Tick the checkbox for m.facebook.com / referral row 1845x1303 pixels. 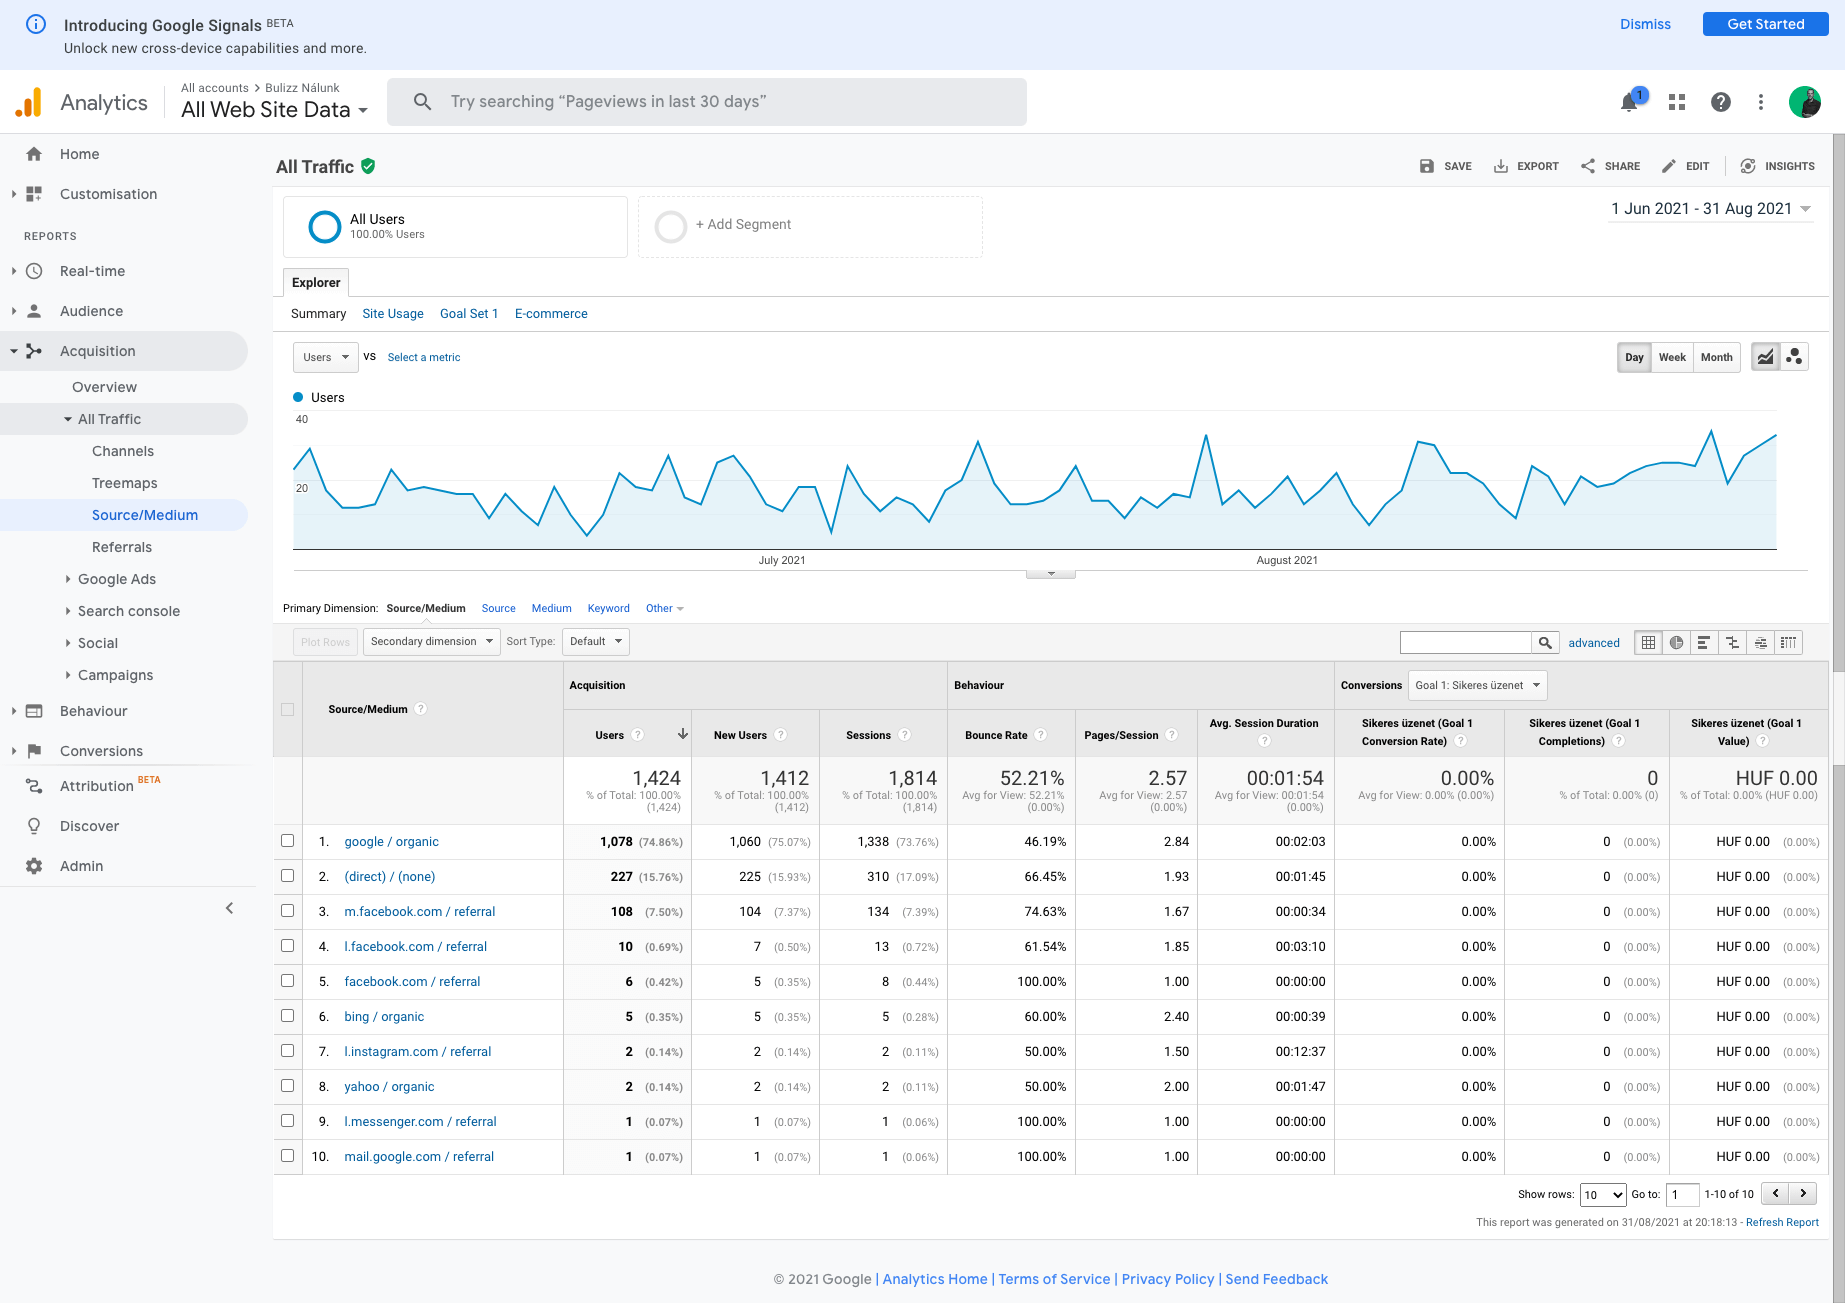(x=288, y=911)
